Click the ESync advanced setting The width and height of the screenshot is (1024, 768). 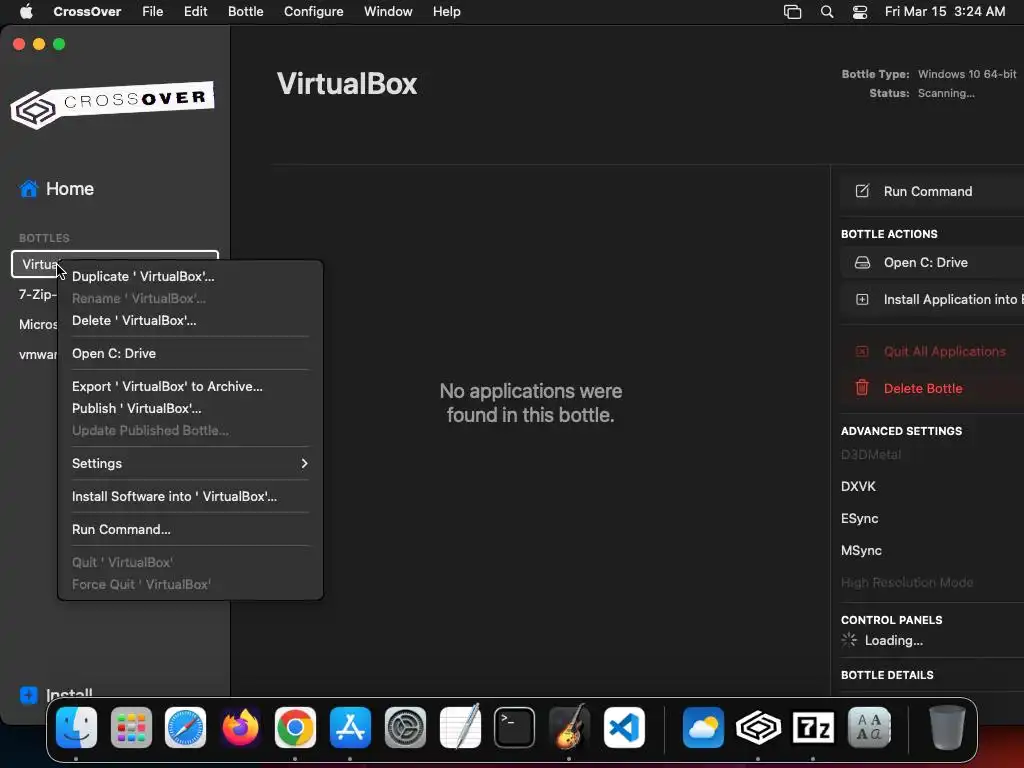[x=859, y=519]
